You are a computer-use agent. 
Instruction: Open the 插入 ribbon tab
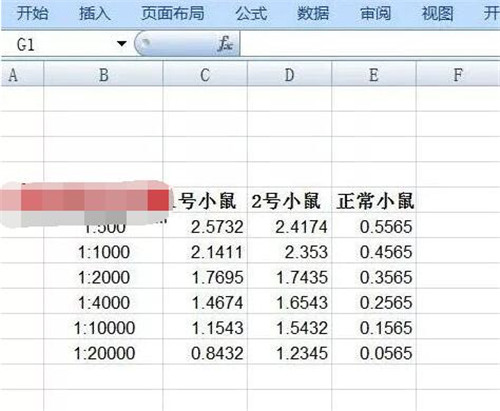[95, 14]
